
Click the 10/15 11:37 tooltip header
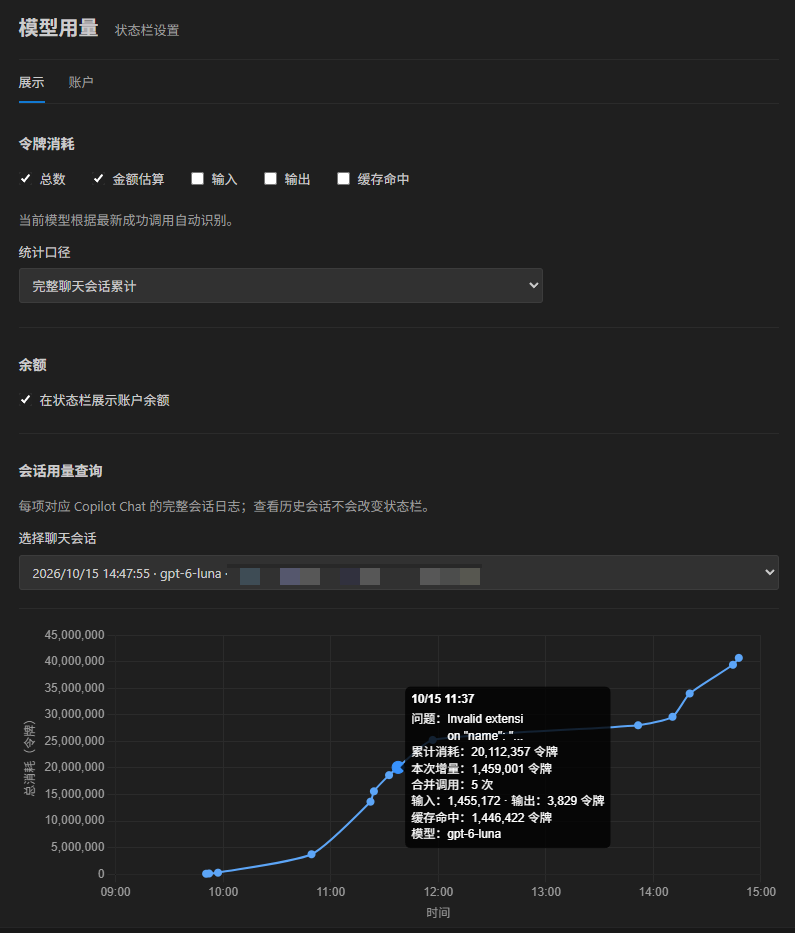443,699
